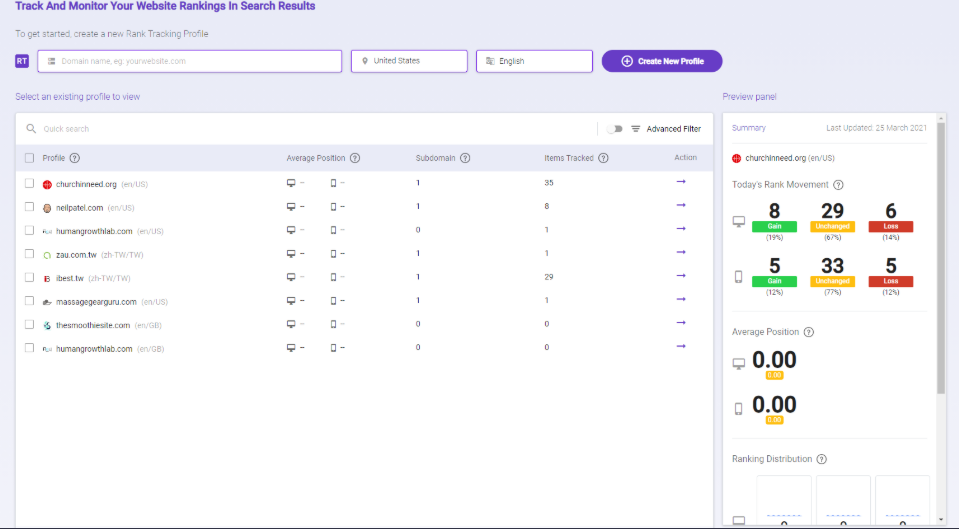
Task: Open zau.com.tw profile link
Action: (x=76, y=255)
